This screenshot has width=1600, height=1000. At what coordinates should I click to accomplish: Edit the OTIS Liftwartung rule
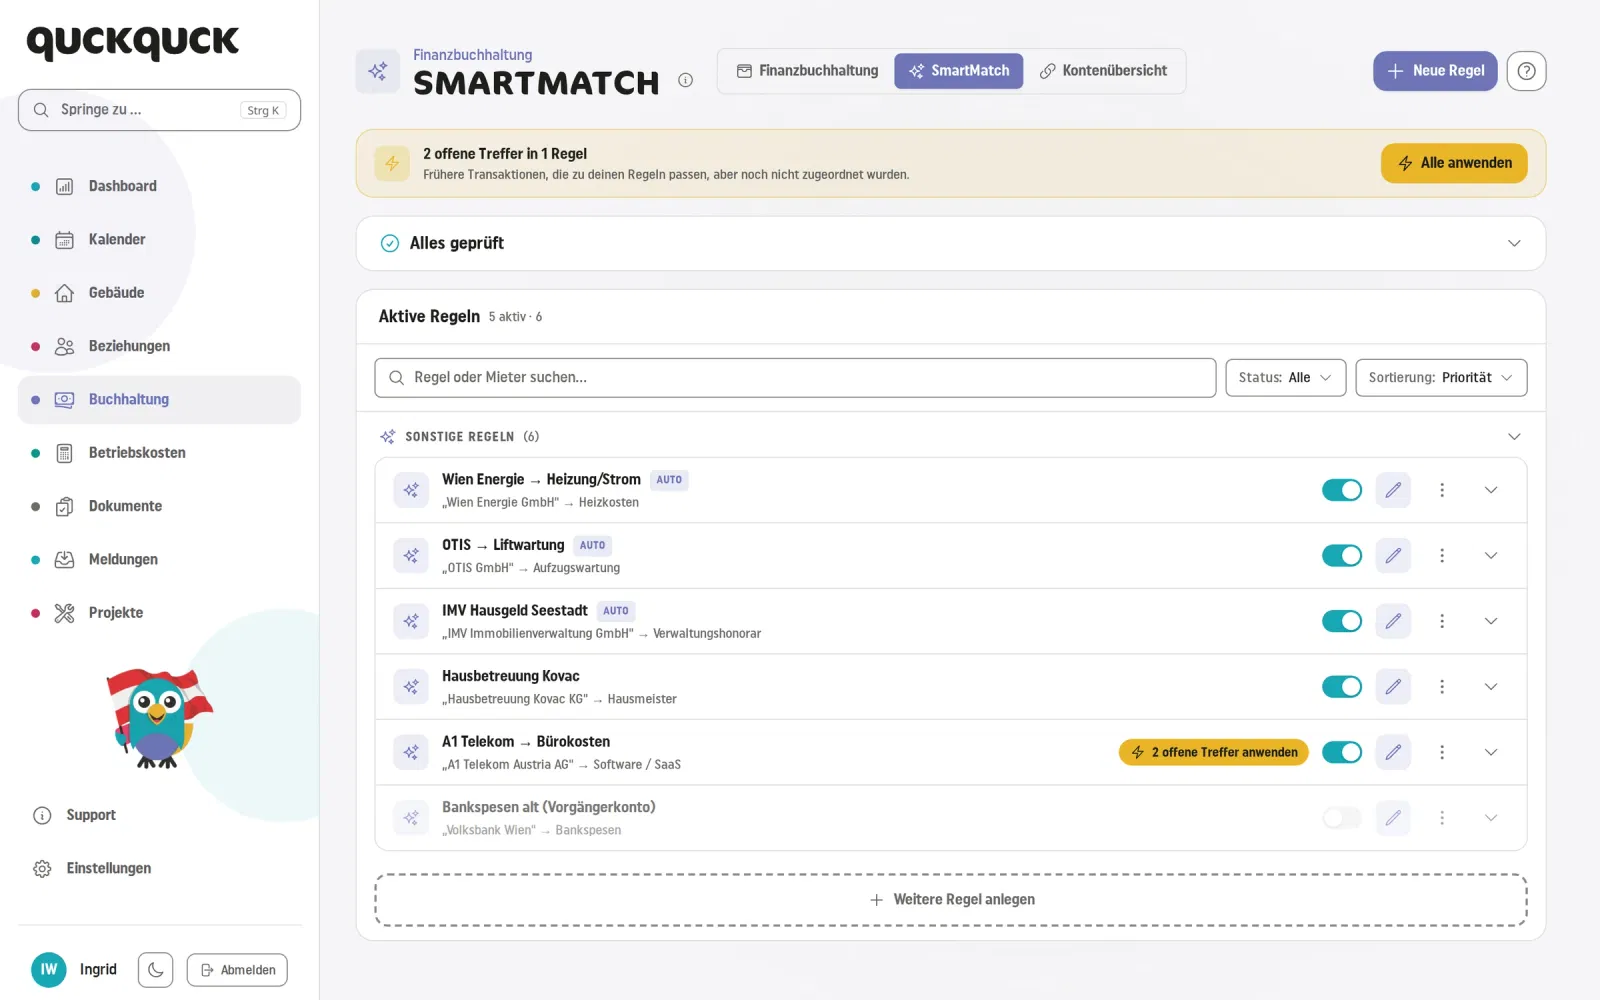(x=1393, y=555)
